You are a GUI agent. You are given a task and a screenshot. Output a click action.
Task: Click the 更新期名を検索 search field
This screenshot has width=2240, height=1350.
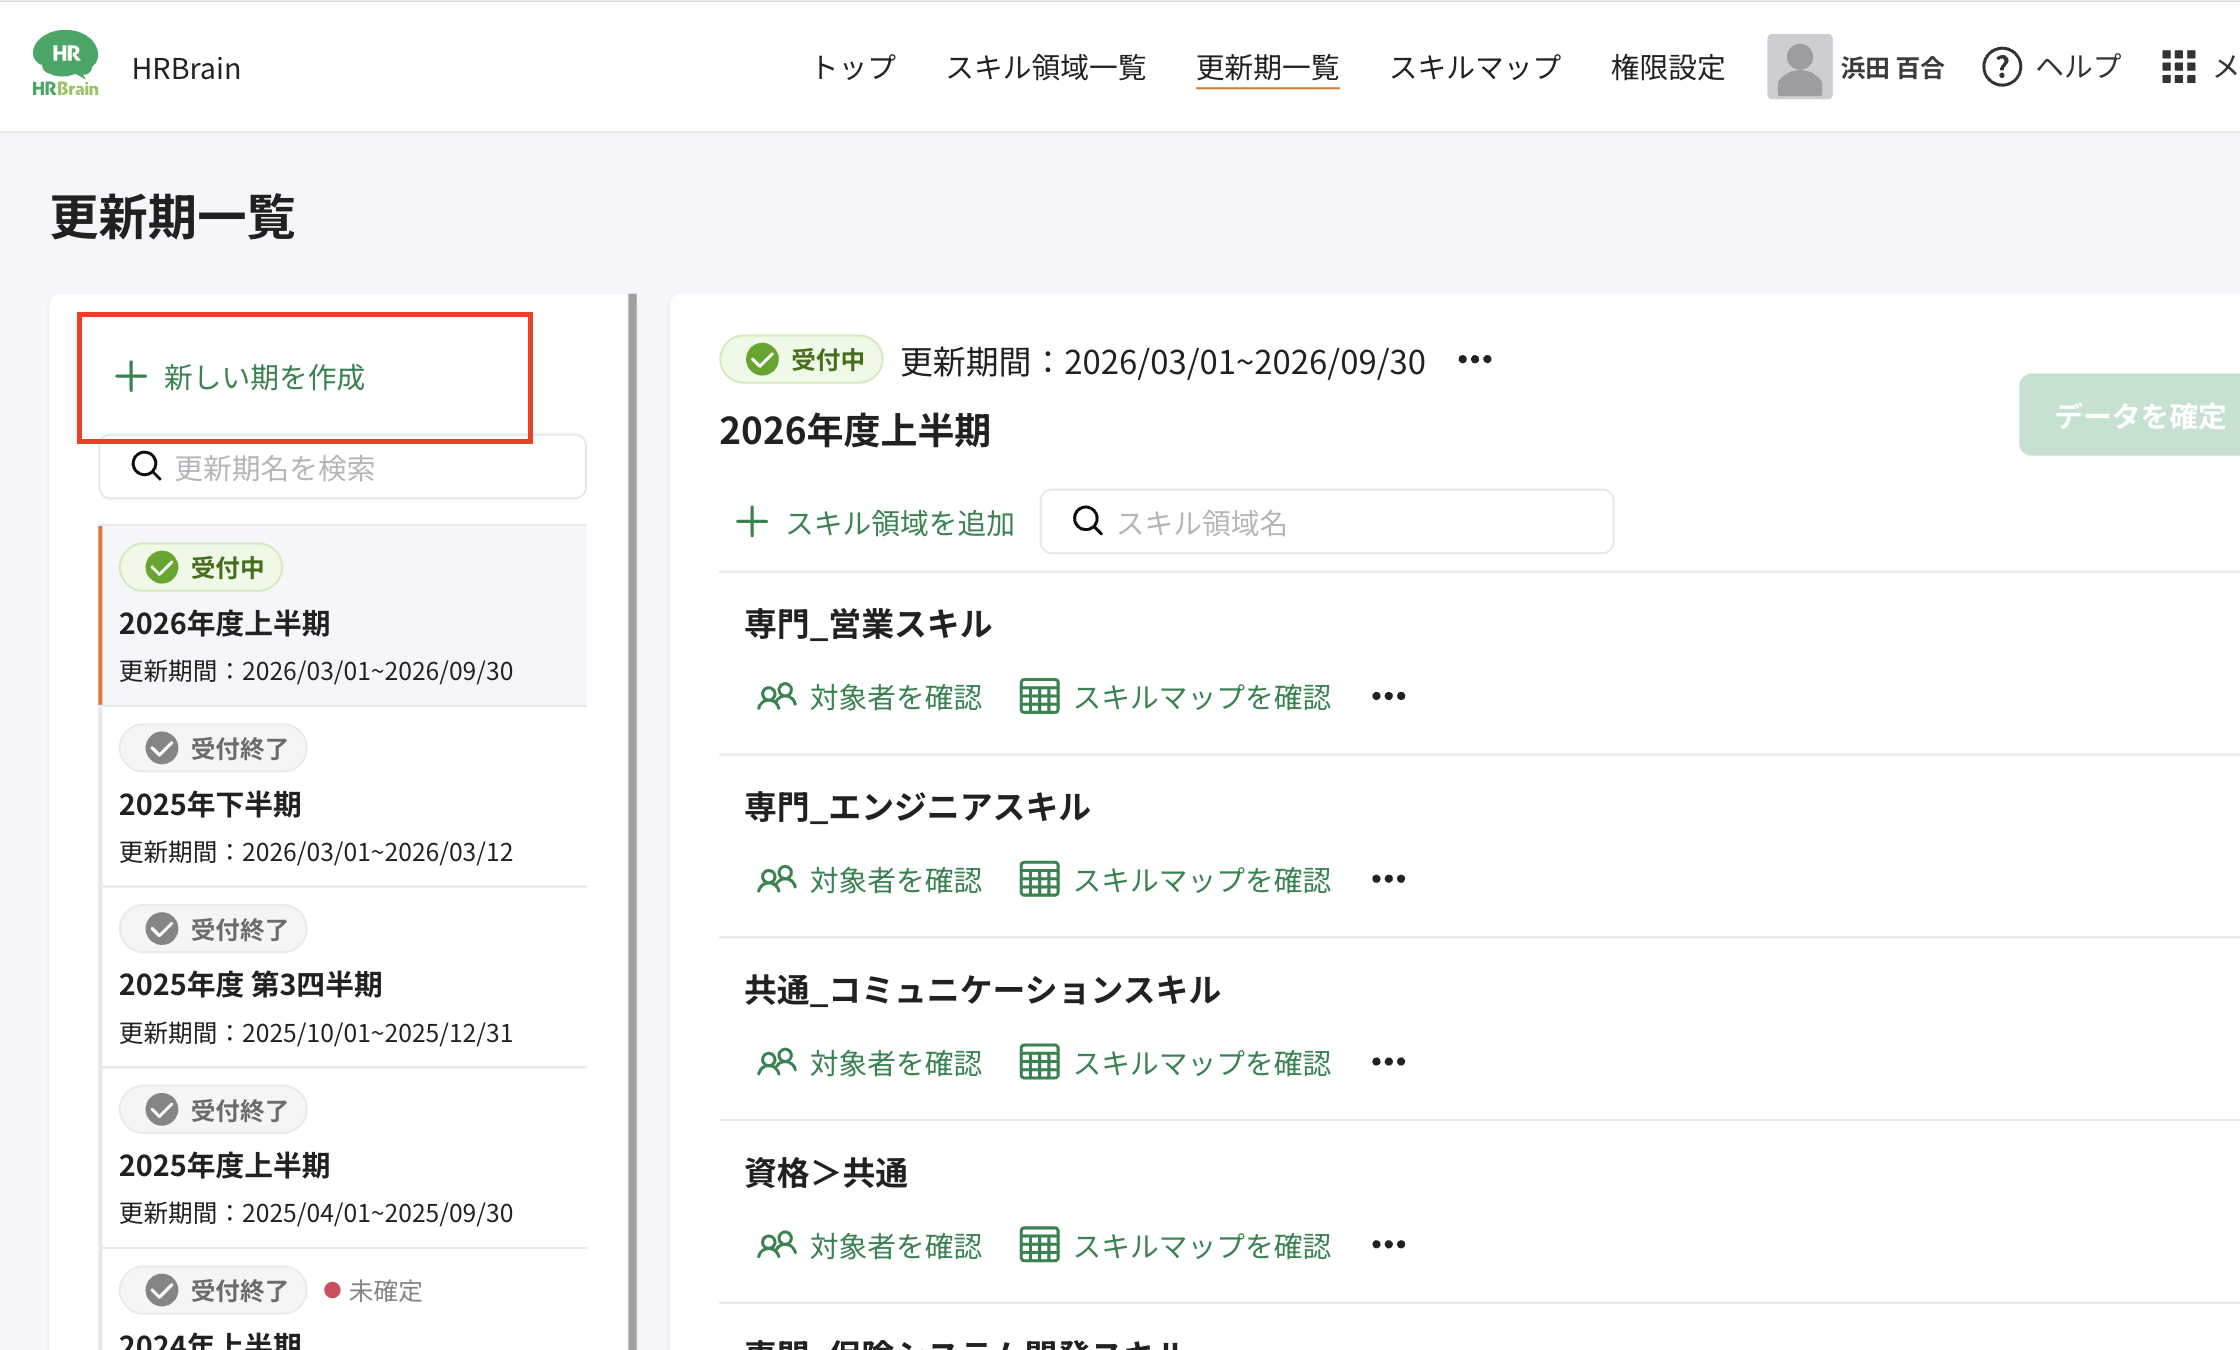(x=343, y=467)
